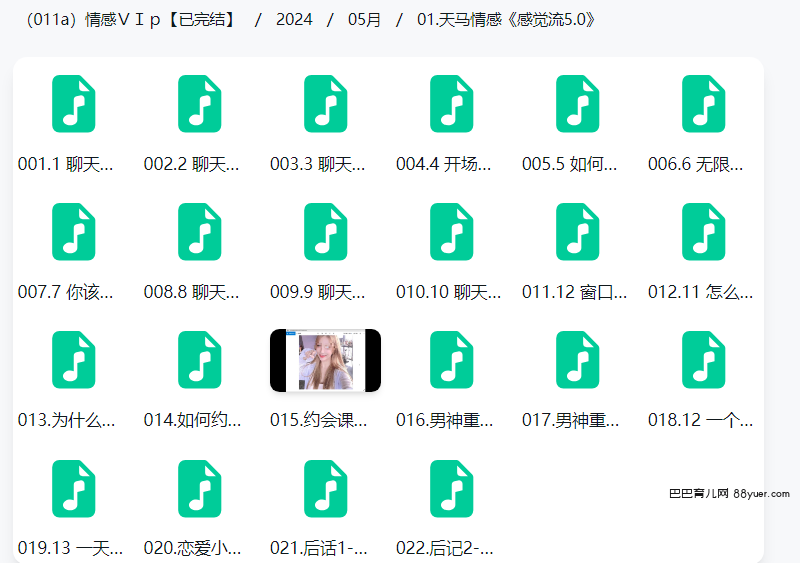Choose audio icon for 021.后话1-
Image resolution: width=800 pixels, height=563 pixels.
[x=326, y=488]
